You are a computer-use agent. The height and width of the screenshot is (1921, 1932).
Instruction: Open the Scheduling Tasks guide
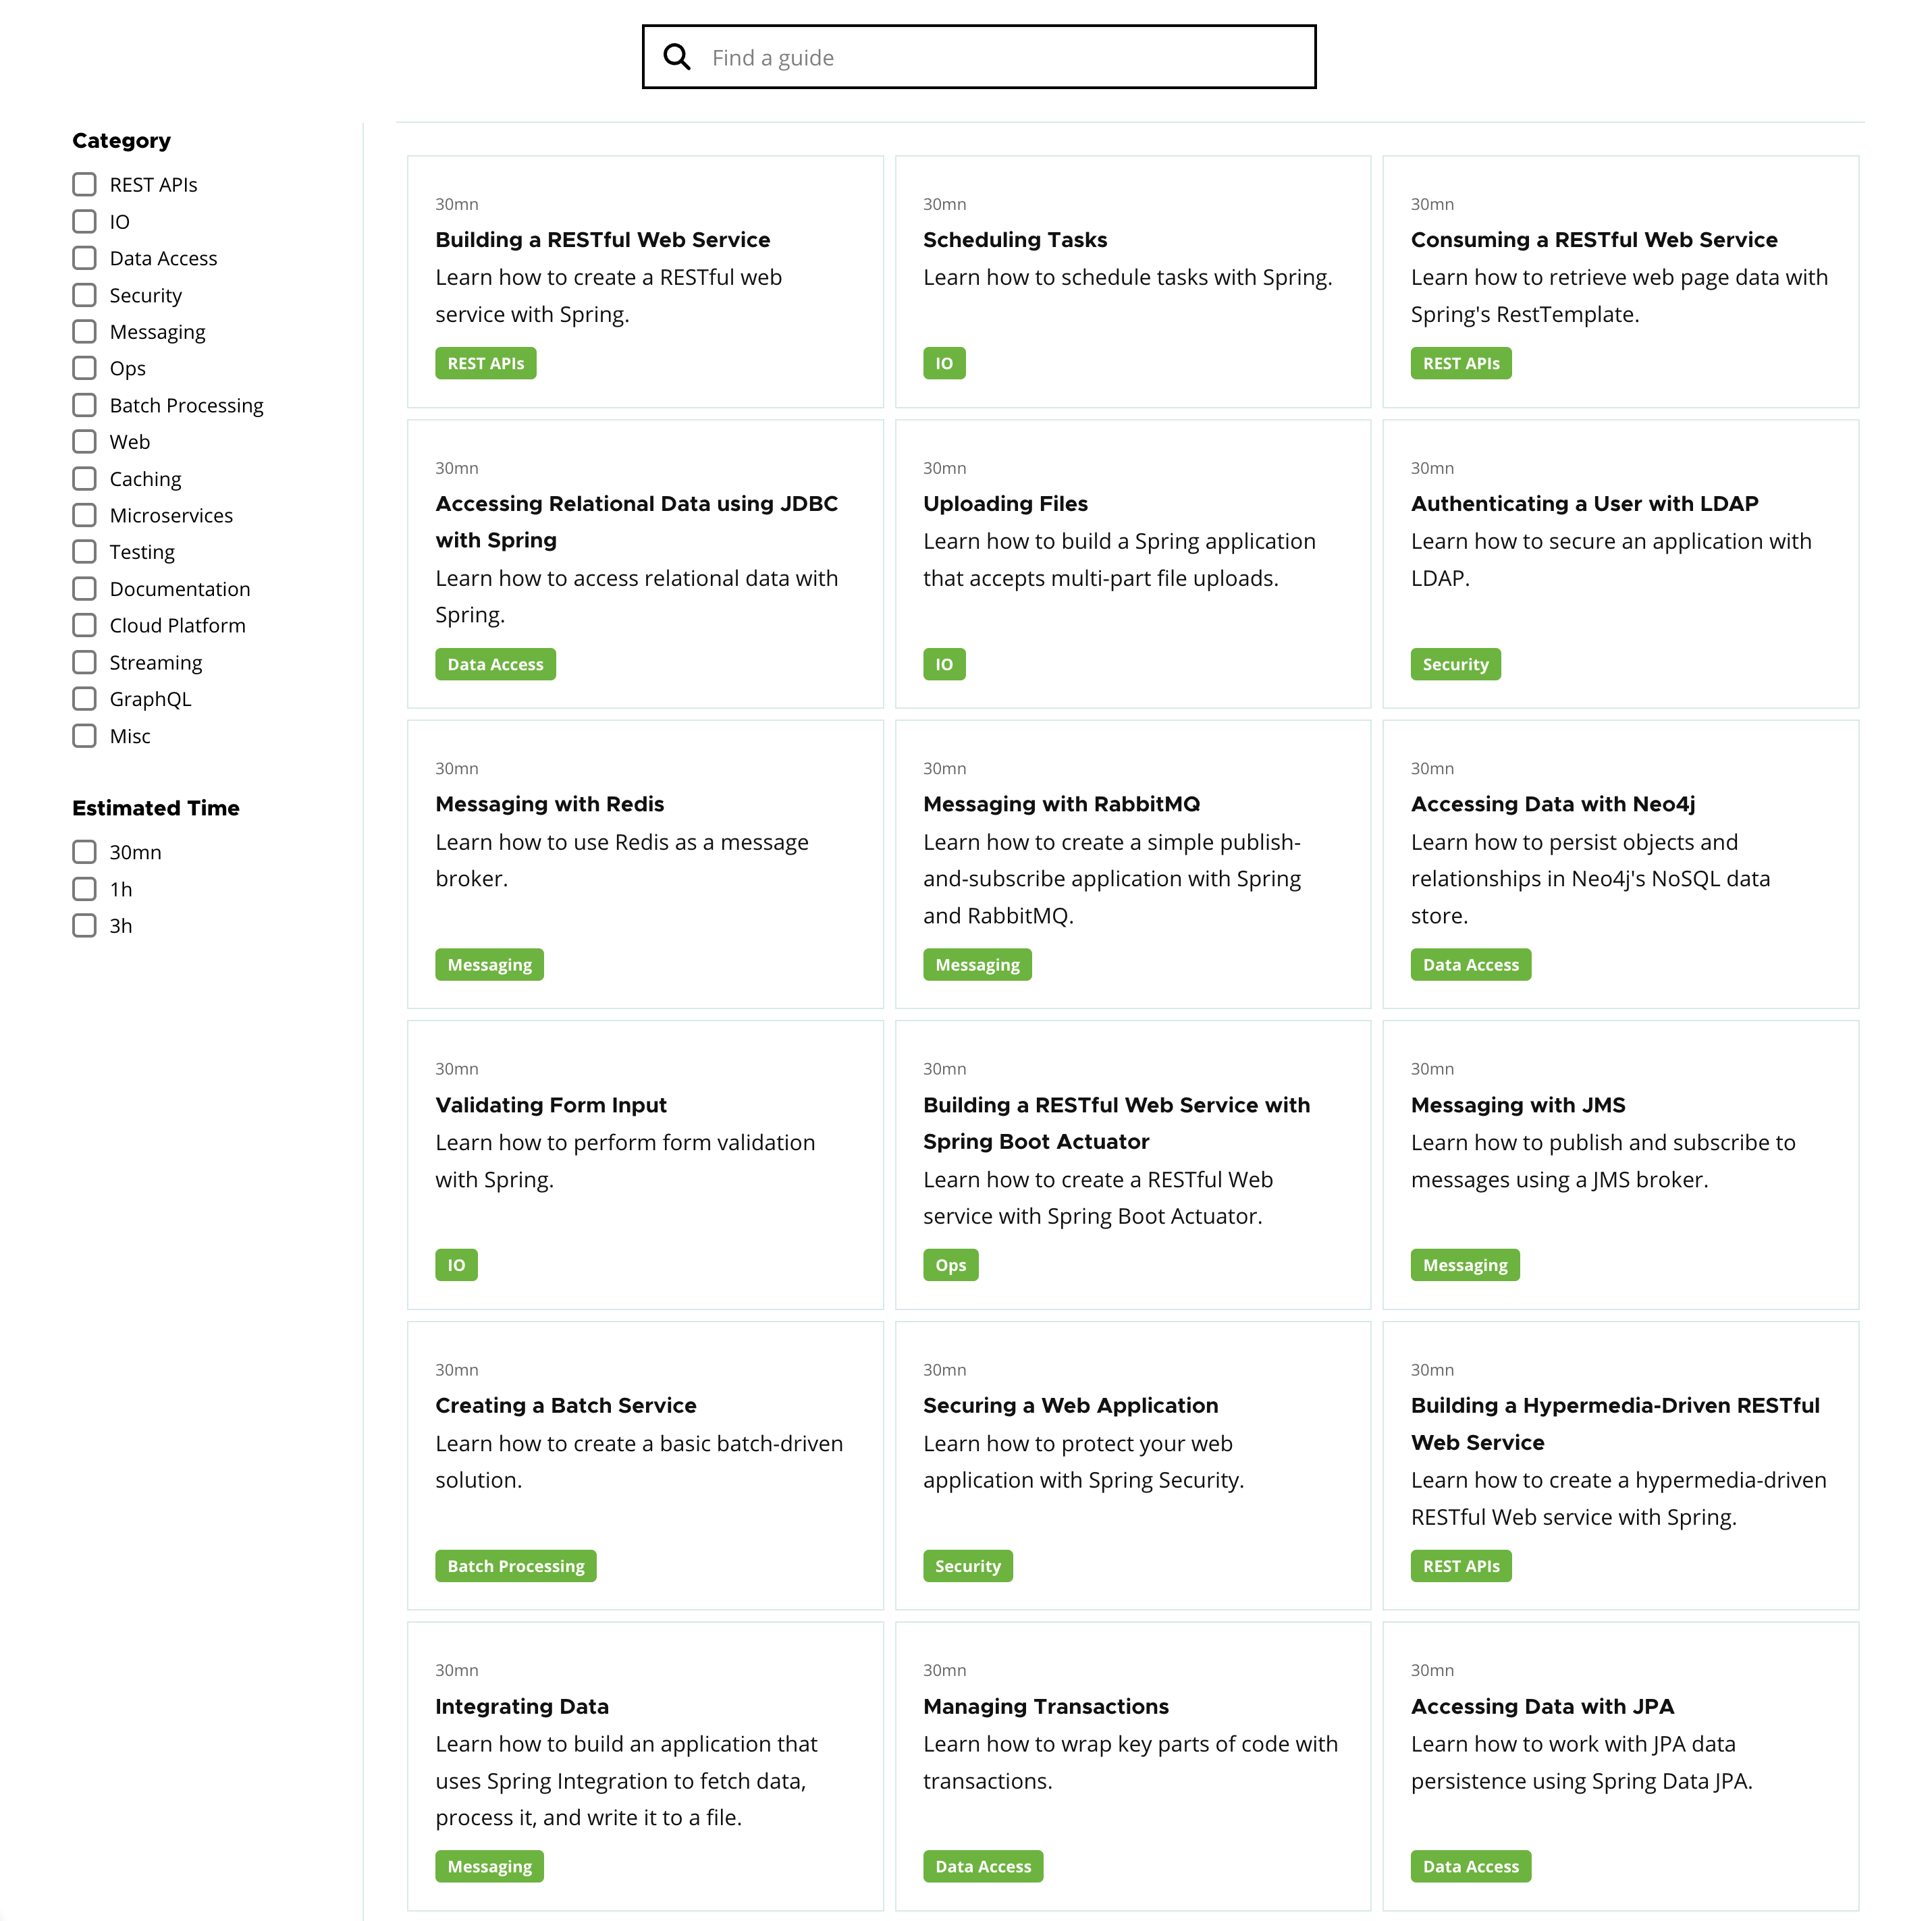coord(1015,239)
